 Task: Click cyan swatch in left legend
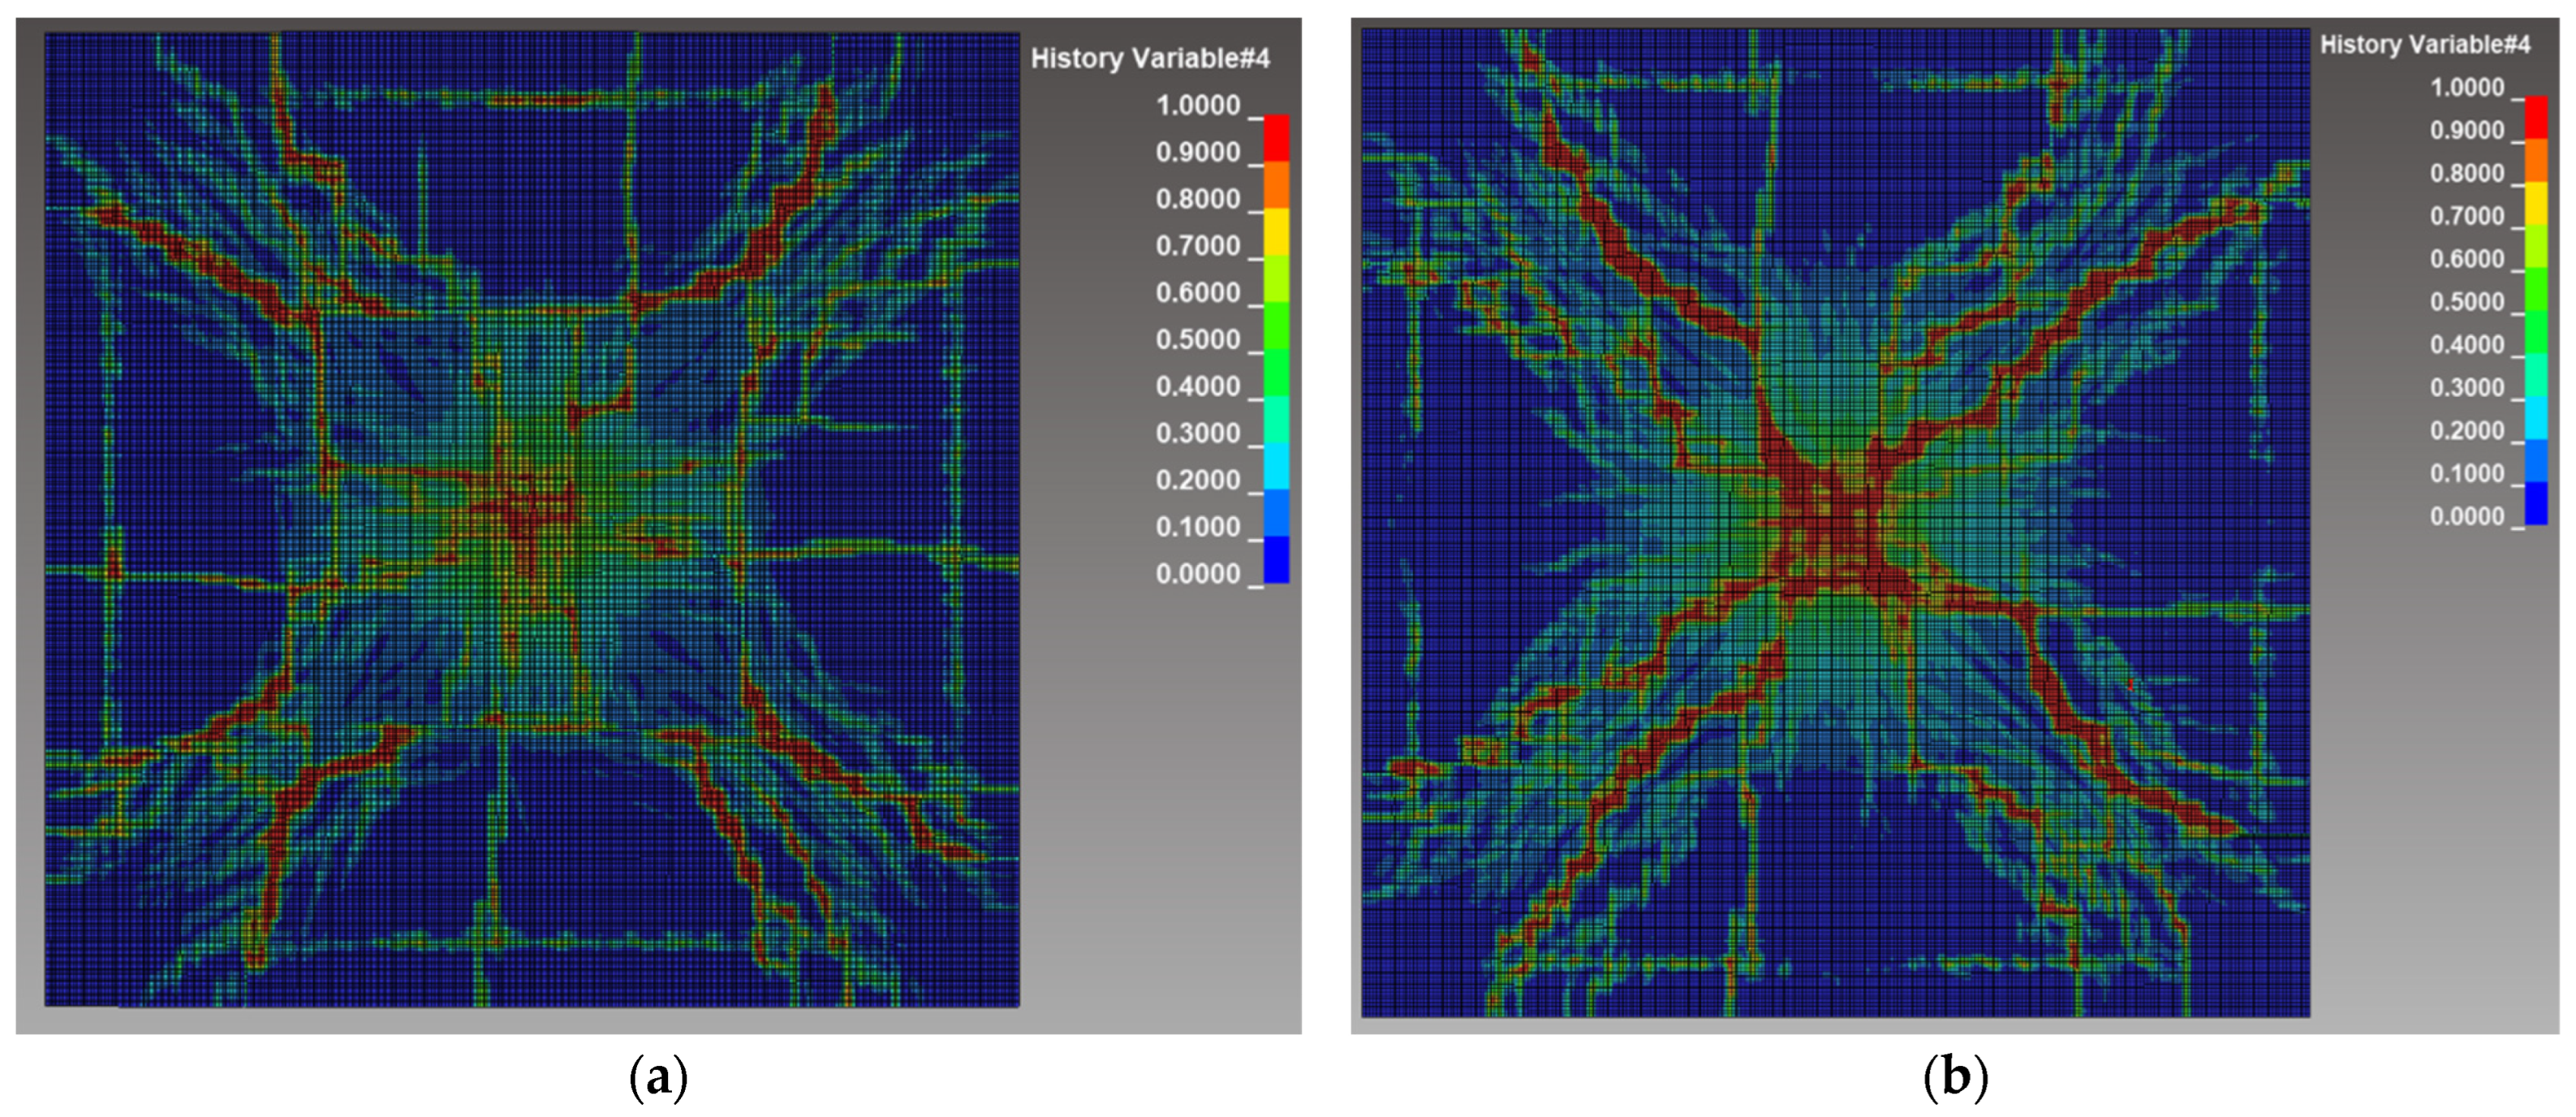(x=1277, y=466)
